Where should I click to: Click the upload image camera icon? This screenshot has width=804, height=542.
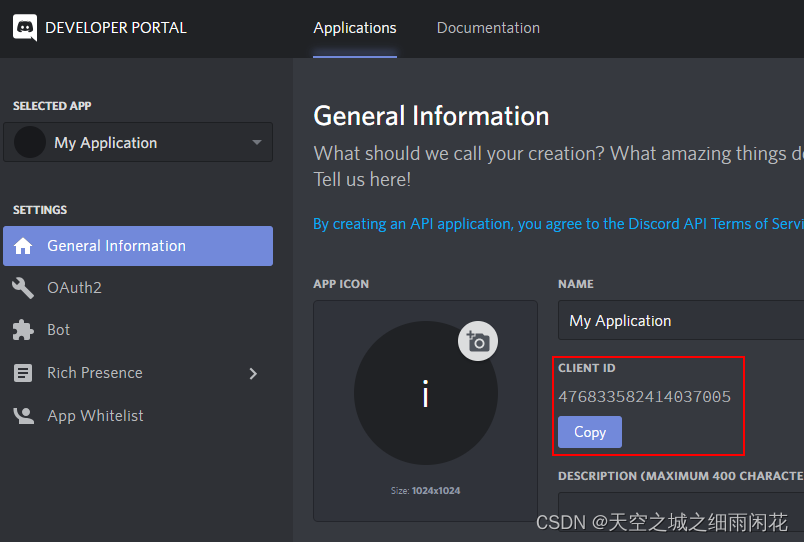[x=478, y=341]
